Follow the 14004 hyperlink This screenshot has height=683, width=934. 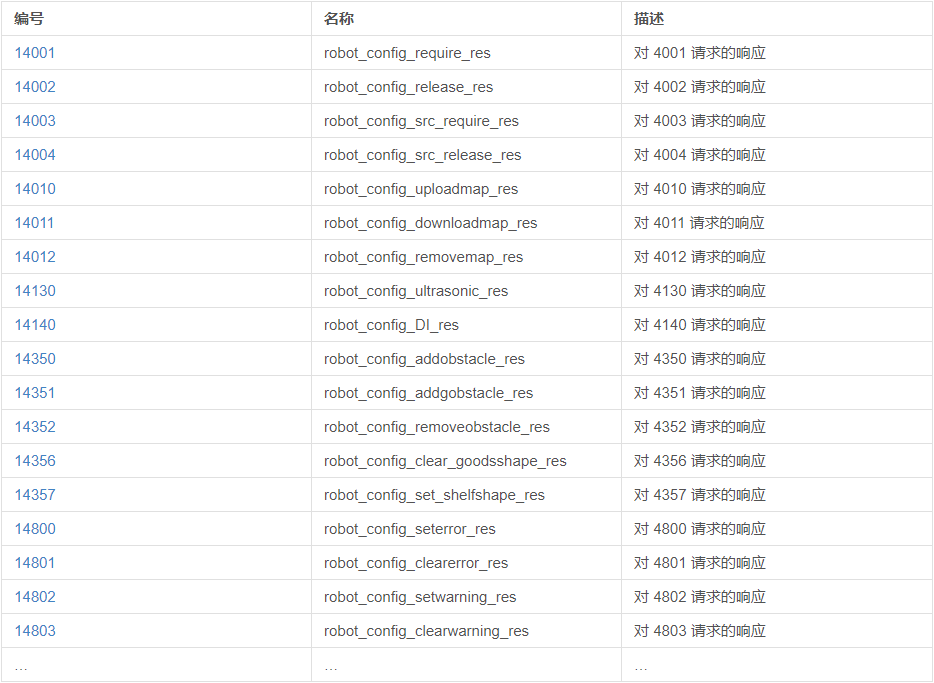coord(35,155)
